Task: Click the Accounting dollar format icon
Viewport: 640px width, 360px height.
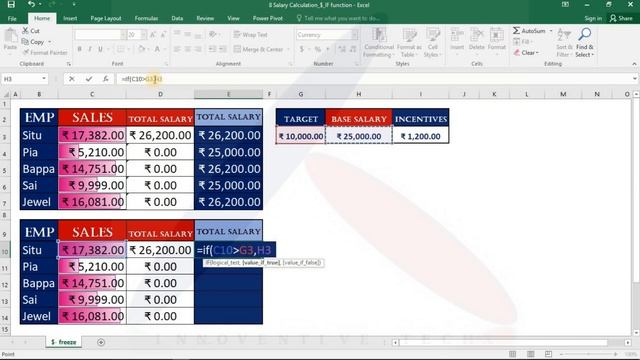Action: tap(302, 49)
